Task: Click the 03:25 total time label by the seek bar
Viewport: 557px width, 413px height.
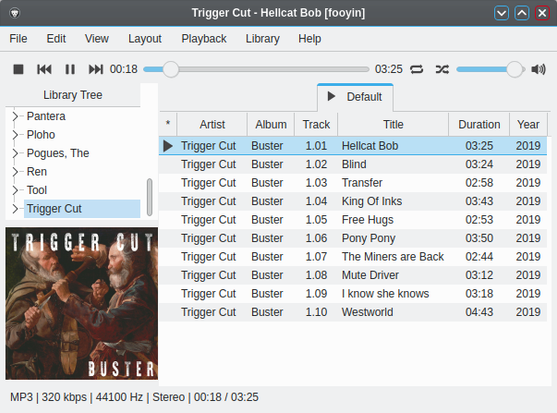Action: click(x=389, y=69)
